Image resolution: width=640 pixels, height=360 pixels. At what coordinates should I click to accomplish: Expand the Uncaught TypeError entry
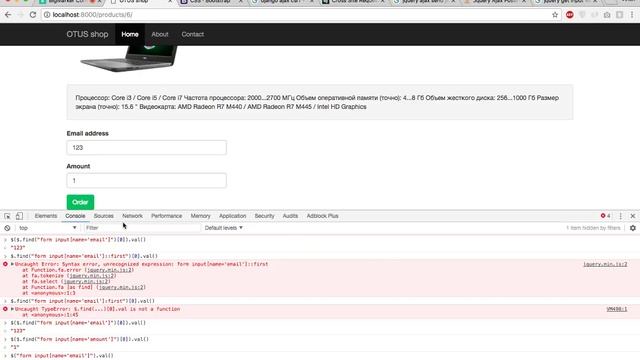pos(12,309)
